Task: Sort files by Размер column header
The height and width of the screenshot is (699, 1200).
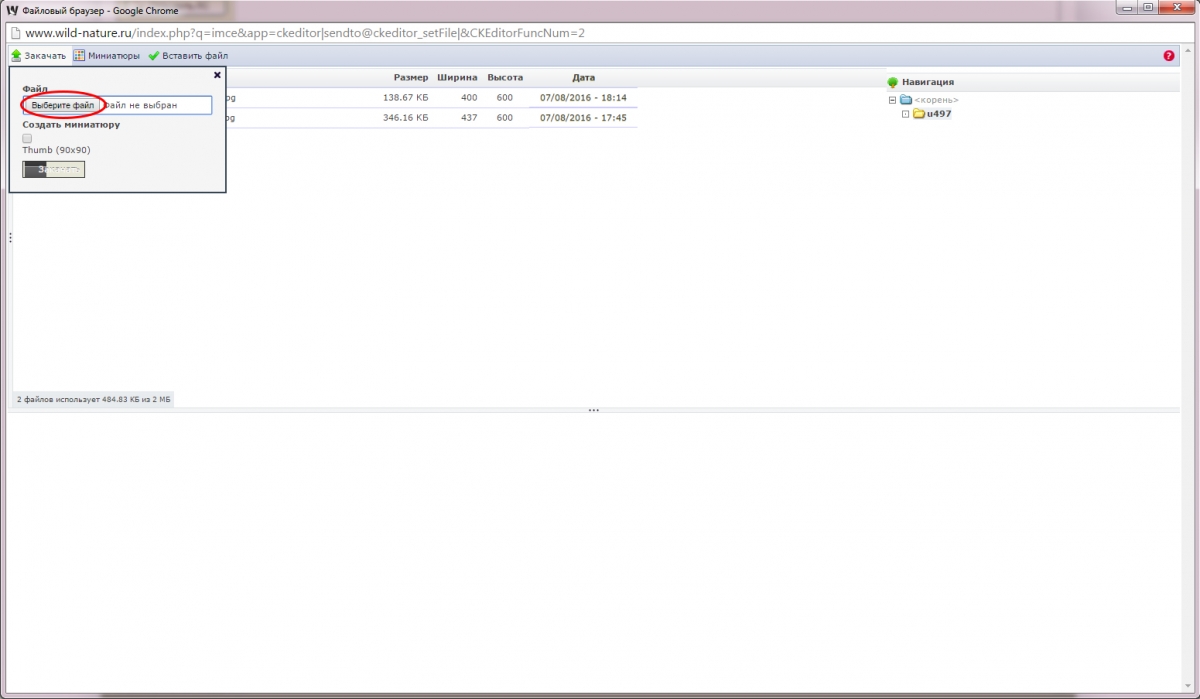Action: tap(410, 78)
